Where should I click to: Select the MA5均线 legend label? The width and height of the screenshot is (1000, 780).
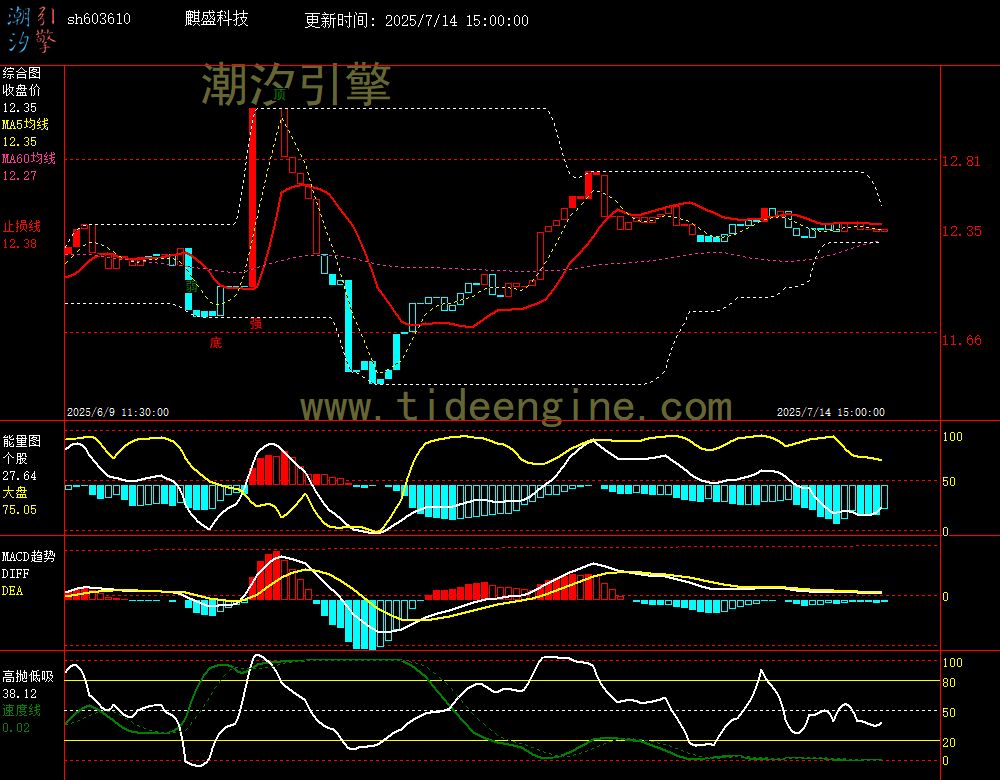pos(26,124)
